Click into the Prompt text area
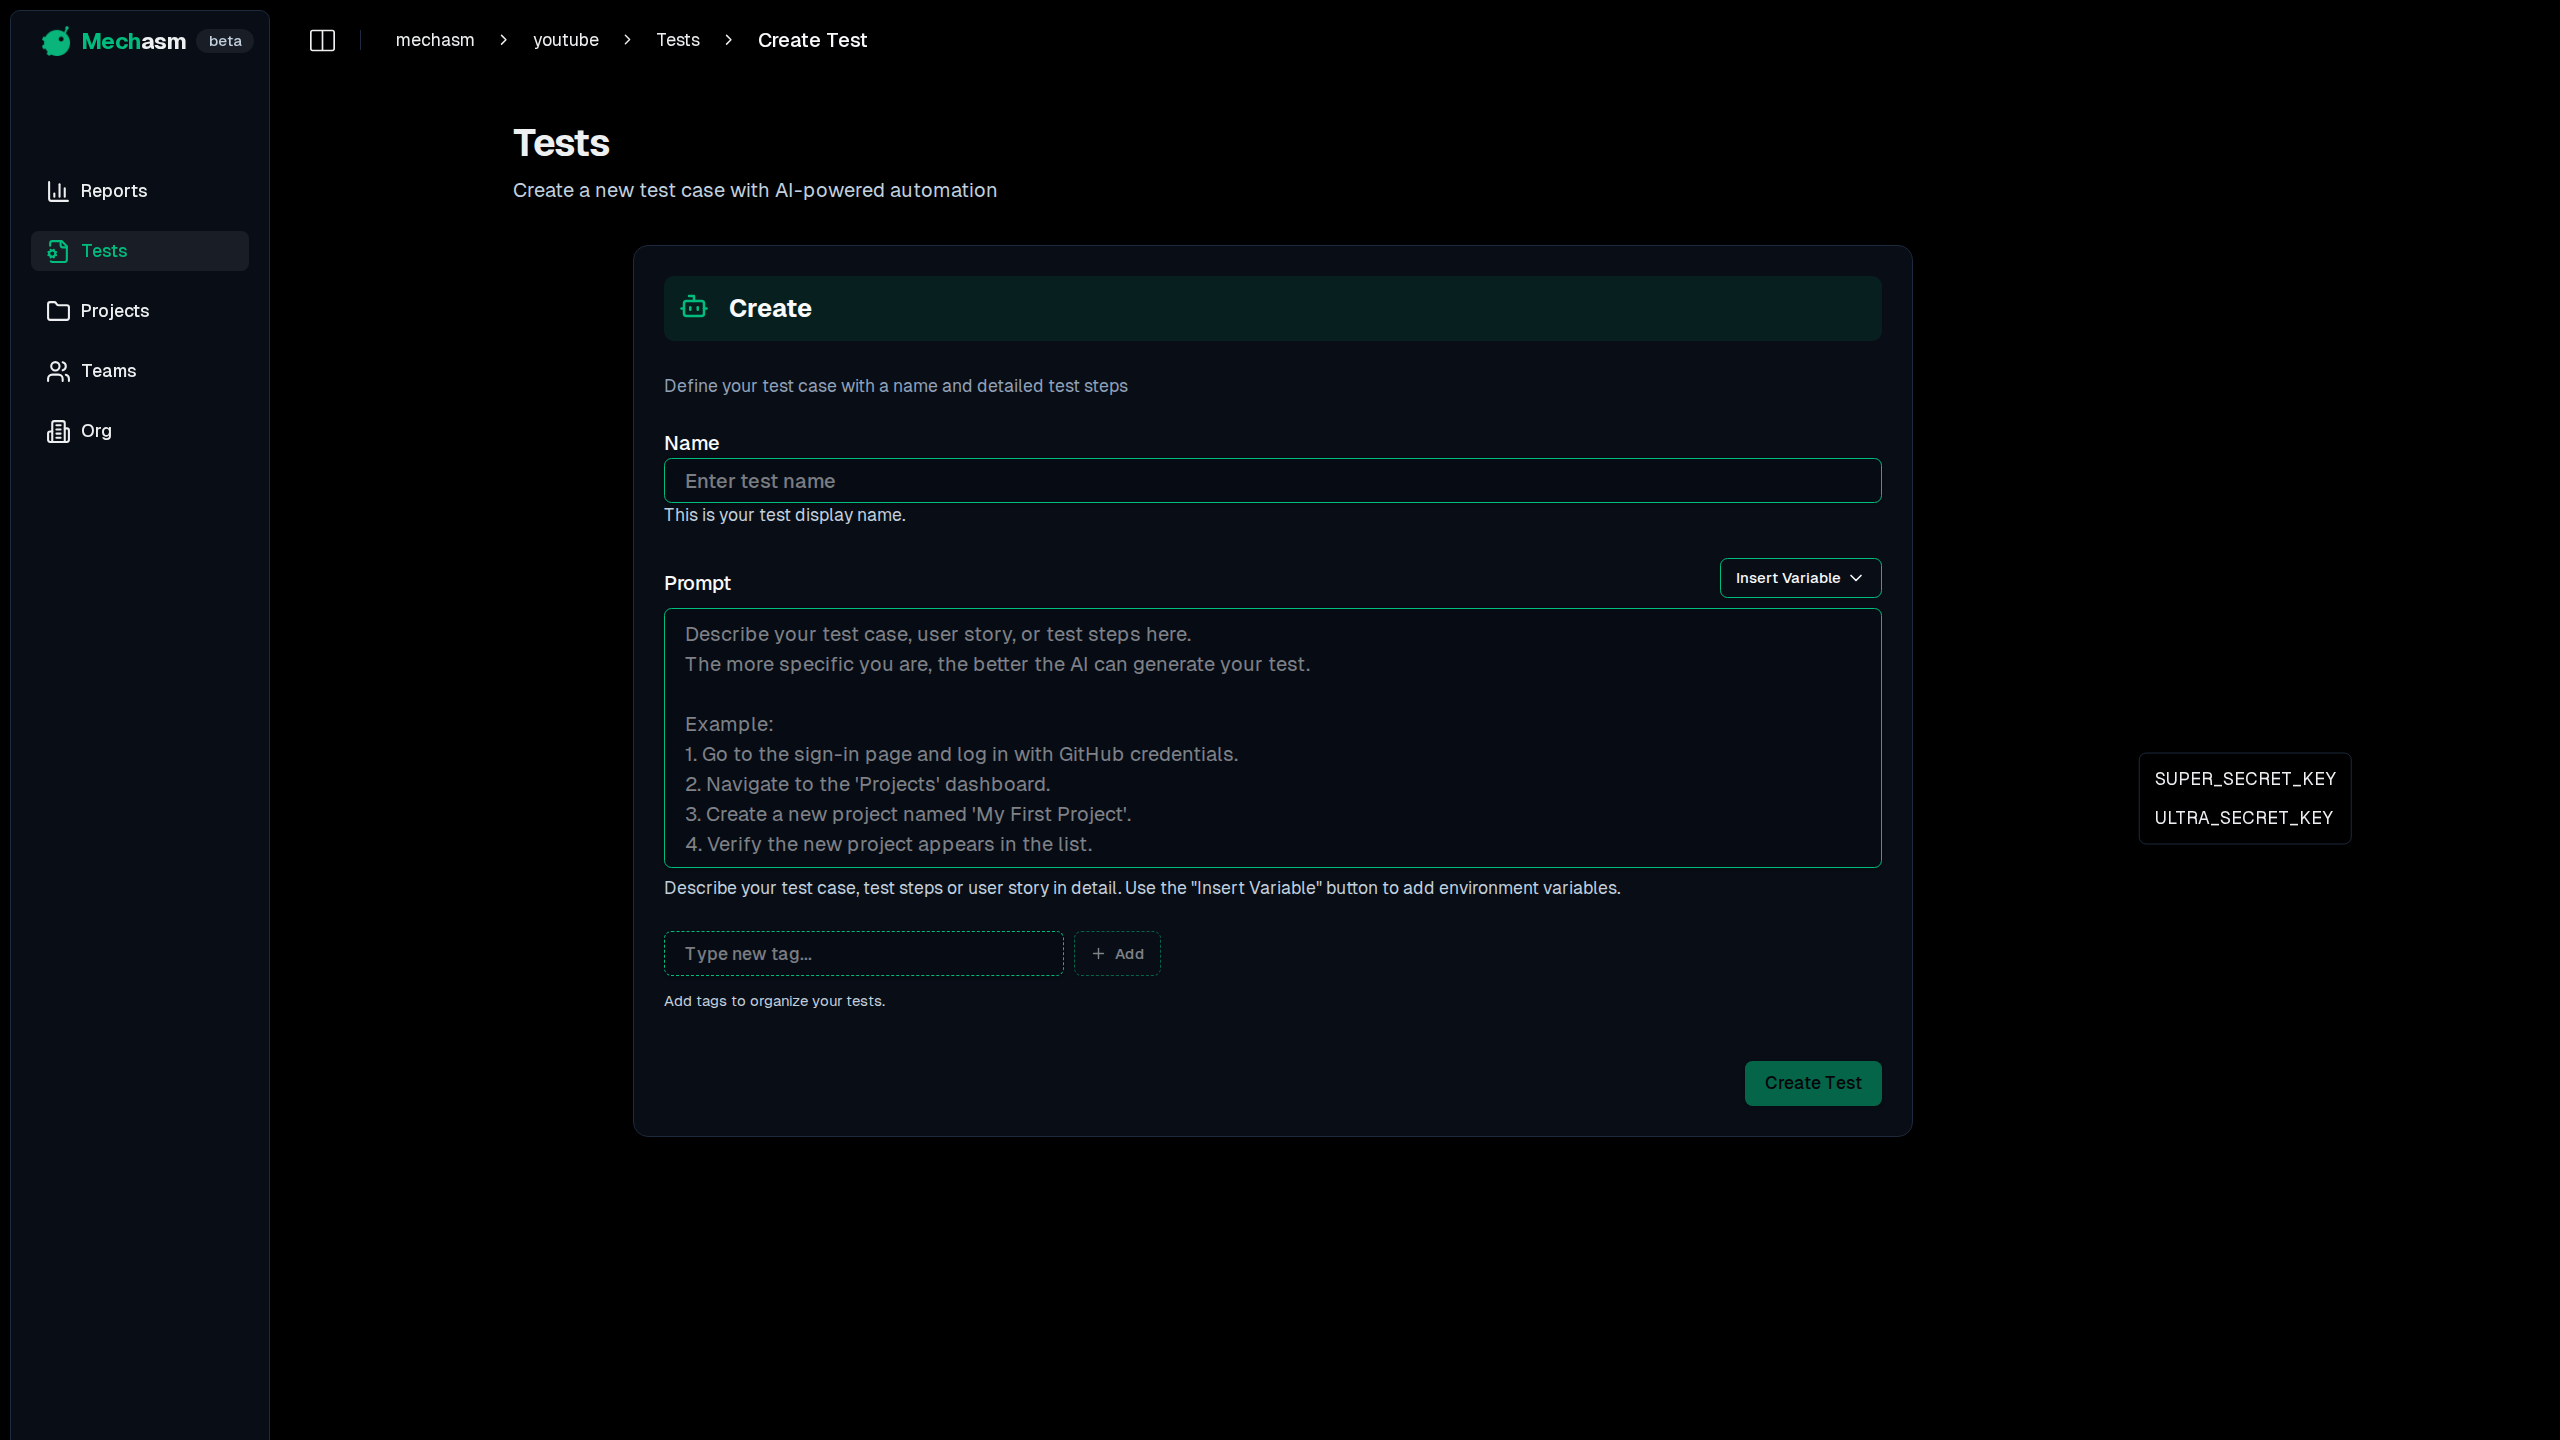The height and width of the screenshot is (1440, 2560). [1272, 738]
